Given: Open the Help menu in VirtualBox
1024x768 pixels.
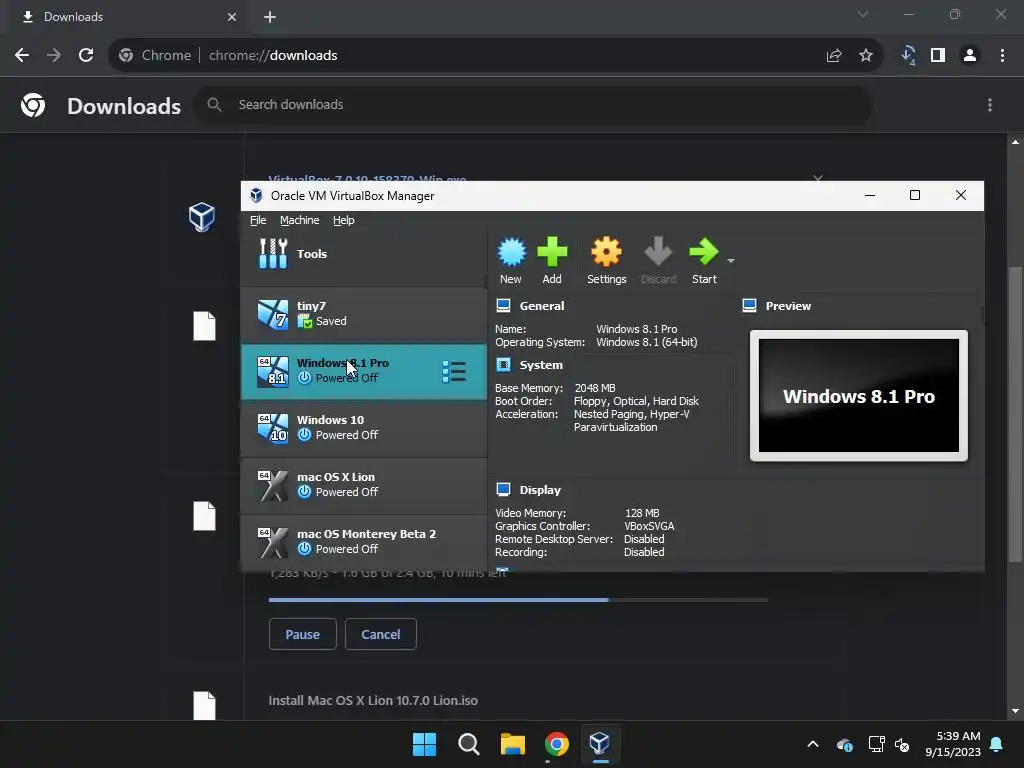Looking at the screenshot, I should point(344,220).
